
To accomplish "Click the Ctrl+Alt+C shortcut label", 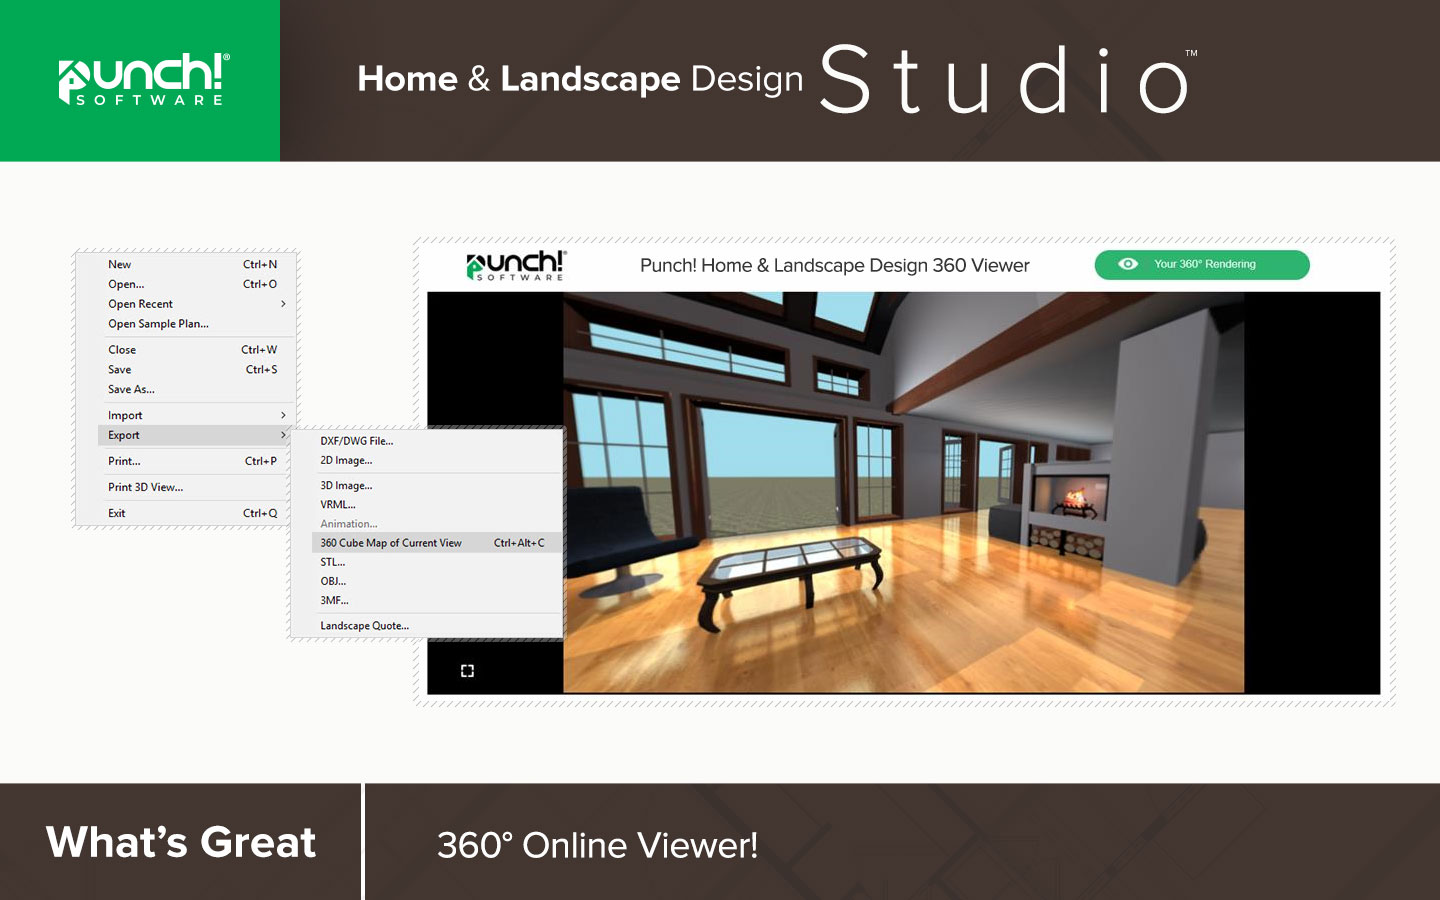I will 519,543.
